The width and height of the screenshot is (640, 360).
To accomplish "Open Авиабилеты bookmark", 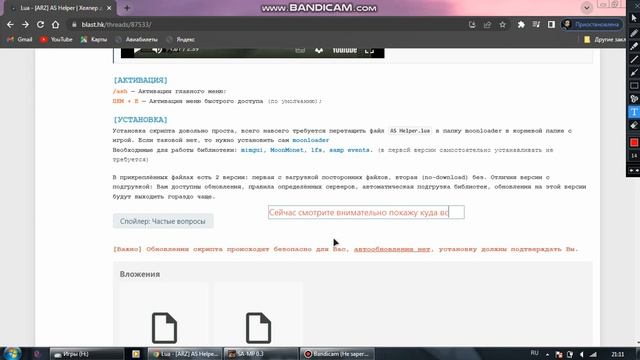I will [x=136, y=39].
